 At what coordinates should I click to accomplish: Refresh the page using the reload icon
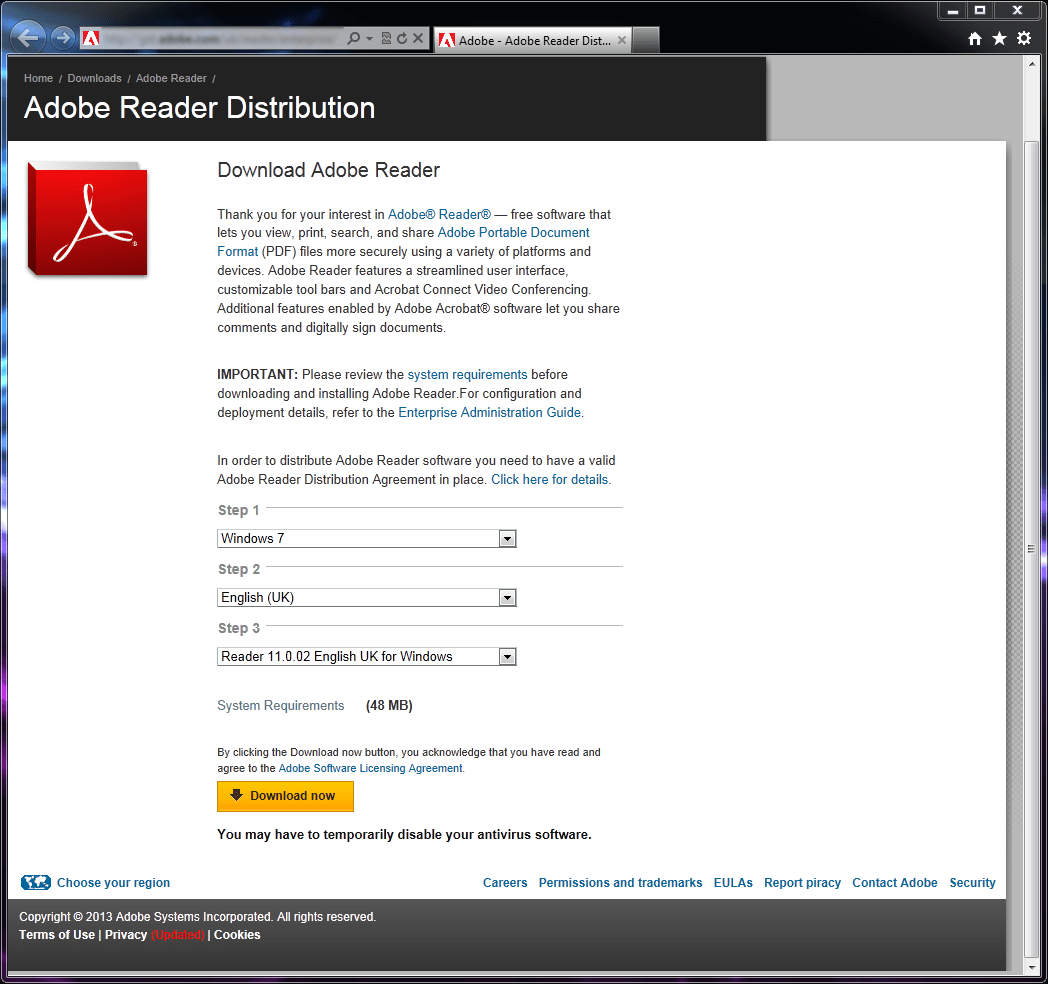(401, 38)
